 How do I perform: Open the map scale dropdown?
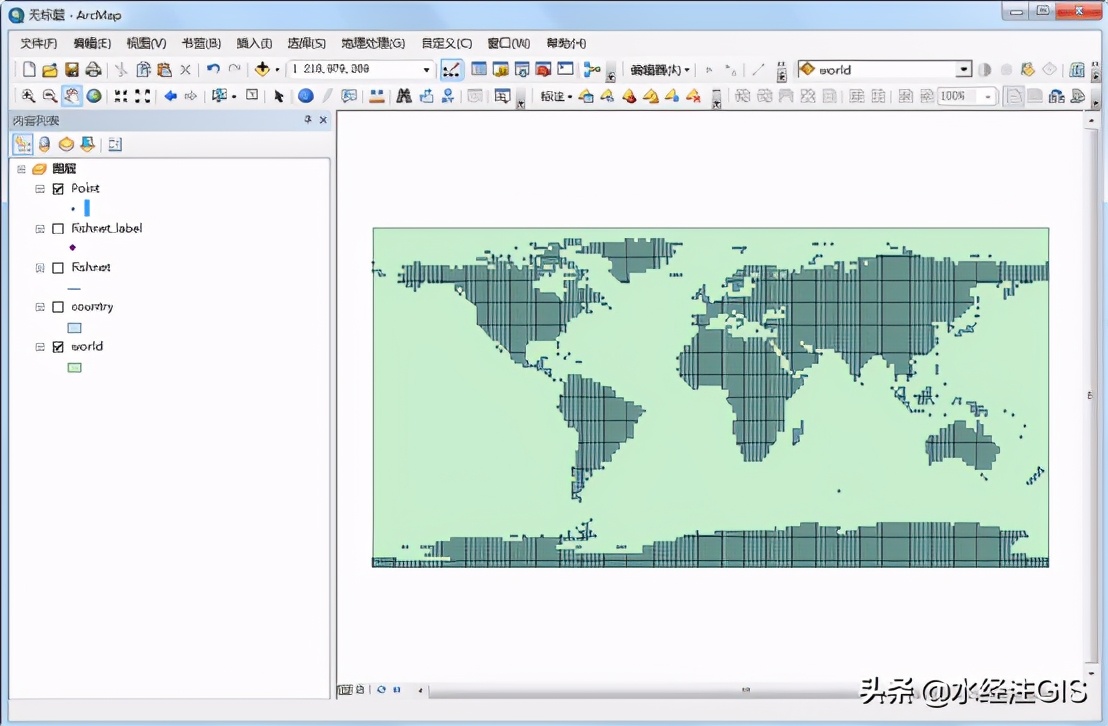click(x=426, y=70)
